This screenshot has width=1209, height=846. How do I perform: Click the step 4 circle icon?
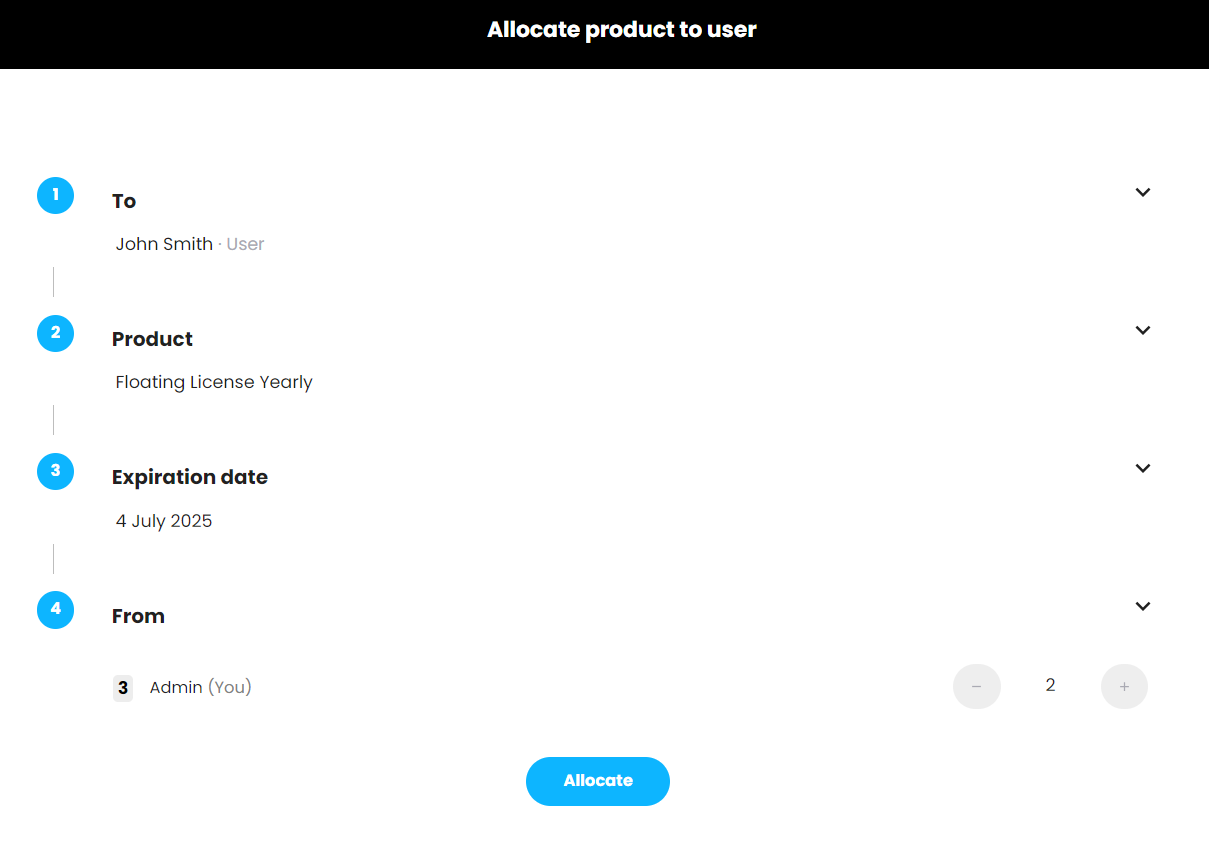point(55,609)
